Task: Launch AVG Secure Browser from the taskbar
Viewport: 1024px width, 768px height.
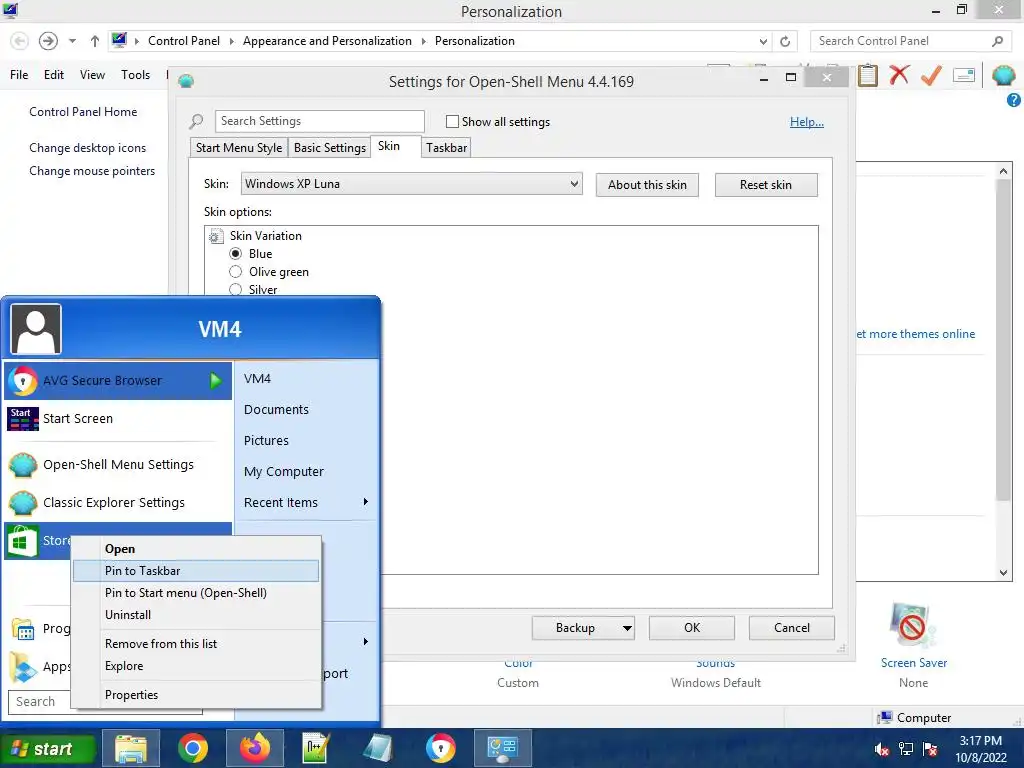Action: (x=441, y=748)
